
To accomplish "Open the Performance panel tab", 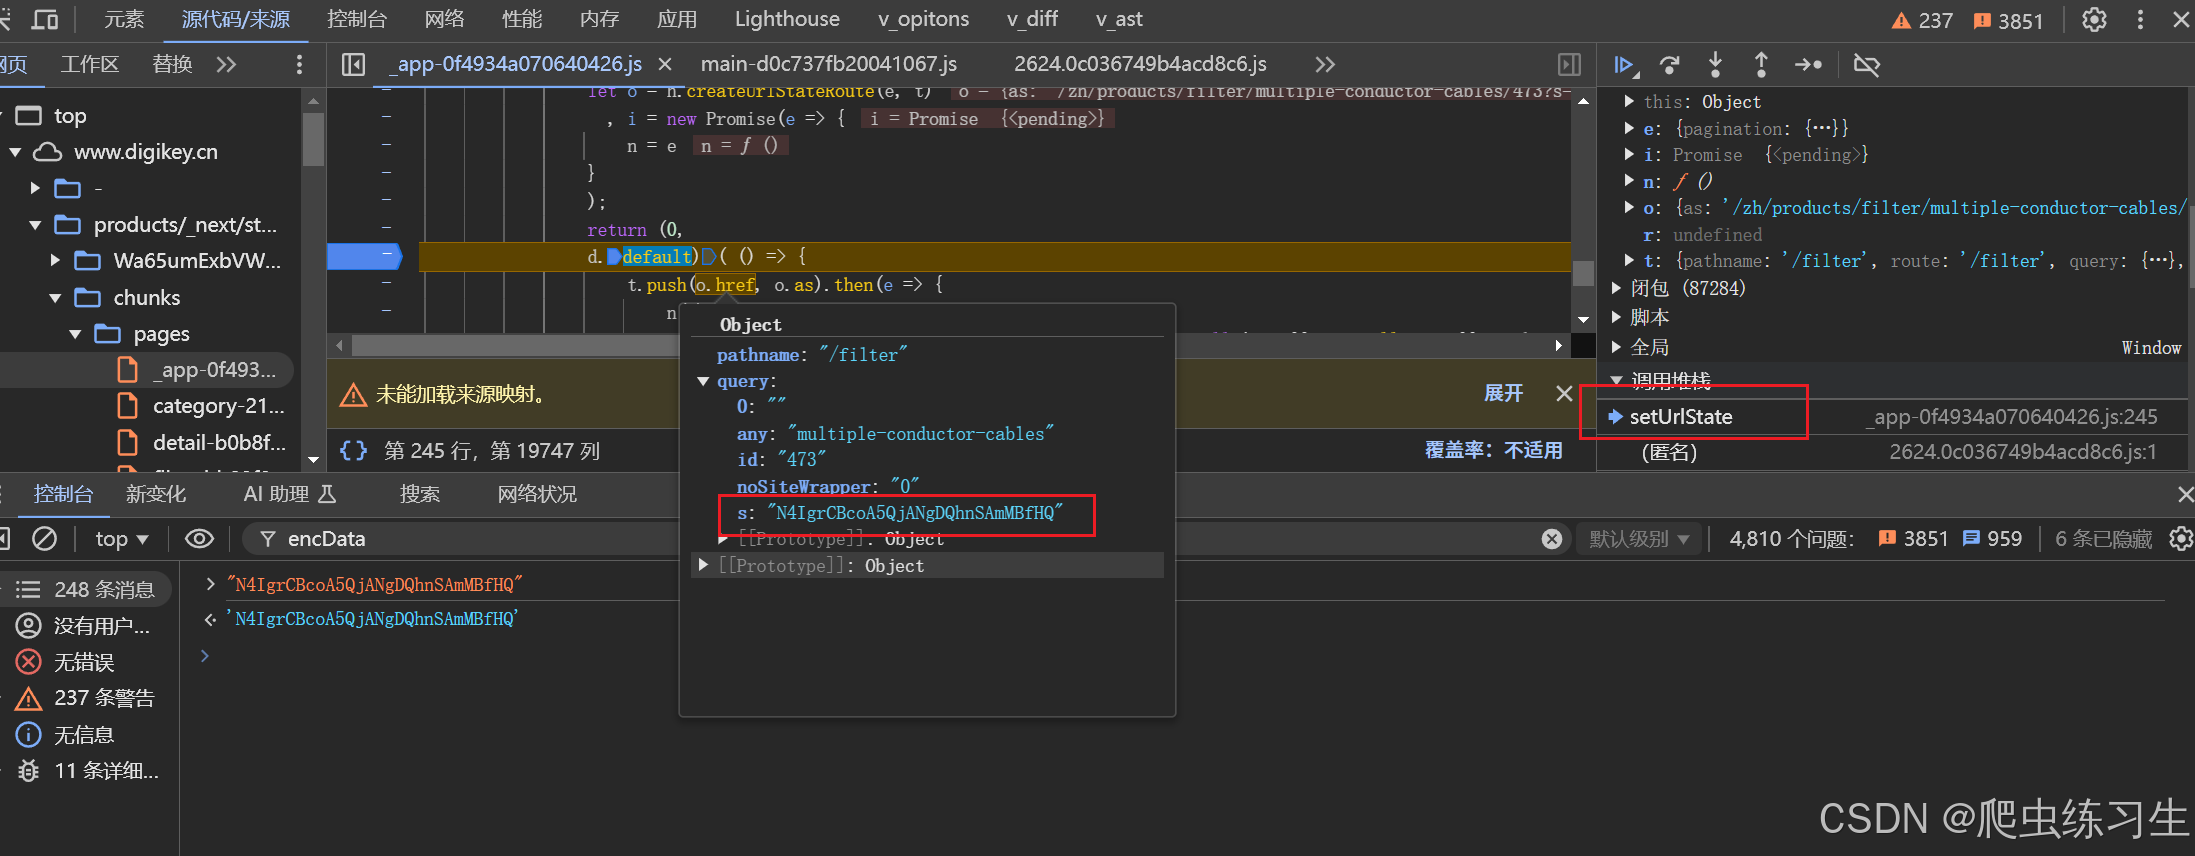I will 522,19.
